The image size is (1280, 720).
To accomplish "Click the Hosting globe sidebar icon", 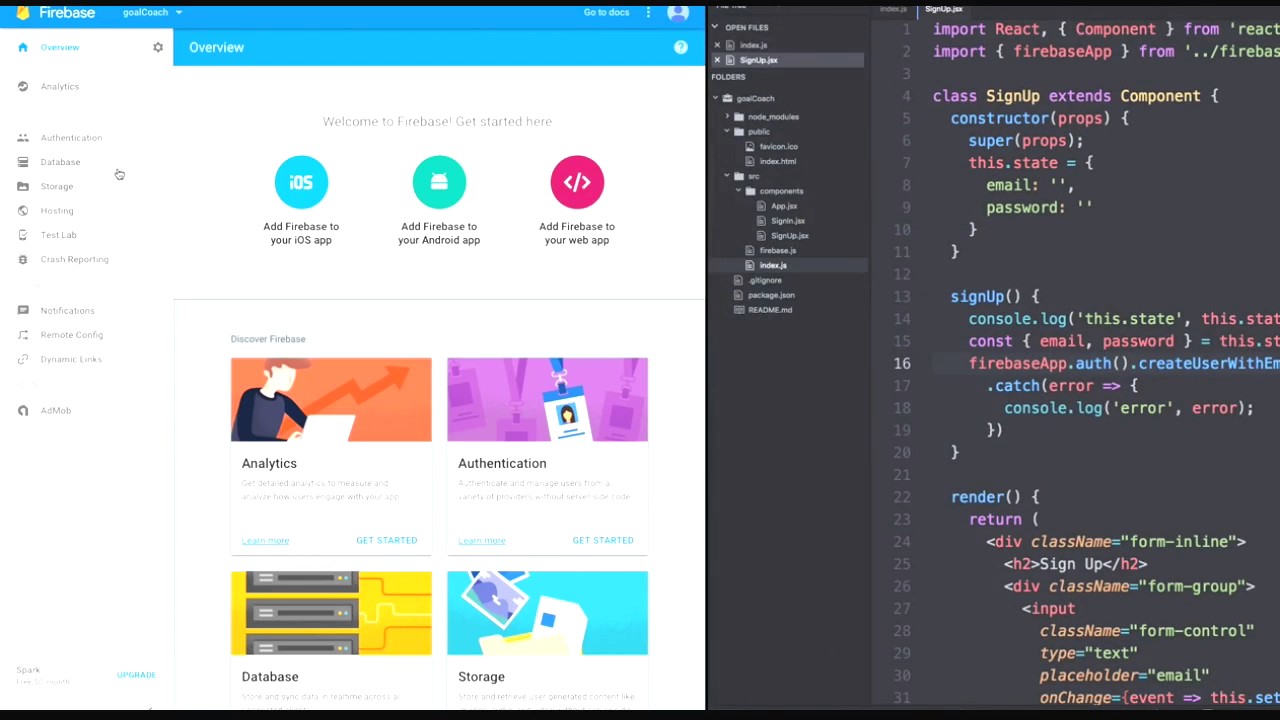I will (x=23, y=210).
